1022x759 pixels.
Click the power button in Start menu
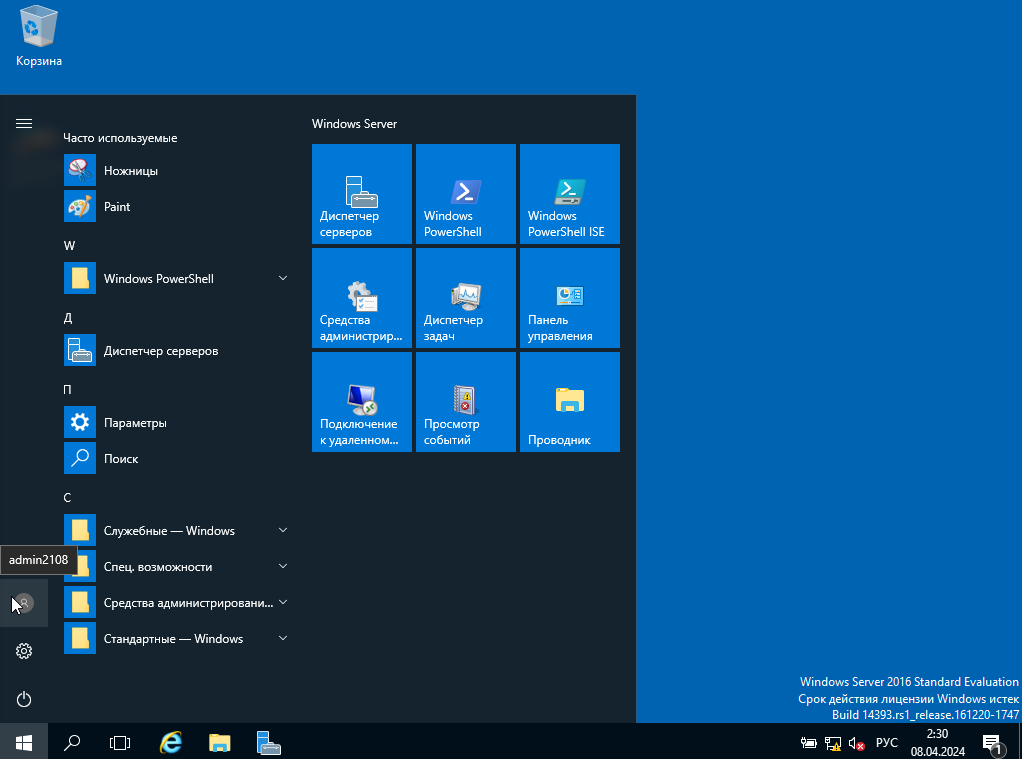[x=23, y=699]
